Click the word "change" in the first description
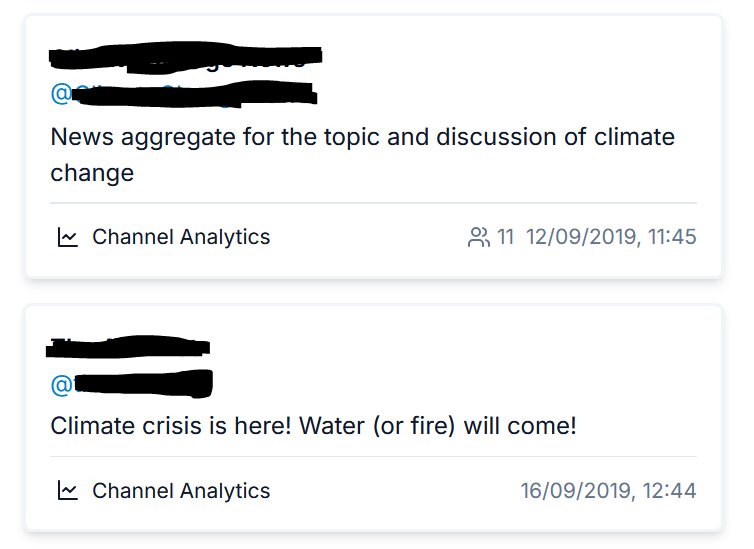Viewport: 754px width, 549px height. 92,173
